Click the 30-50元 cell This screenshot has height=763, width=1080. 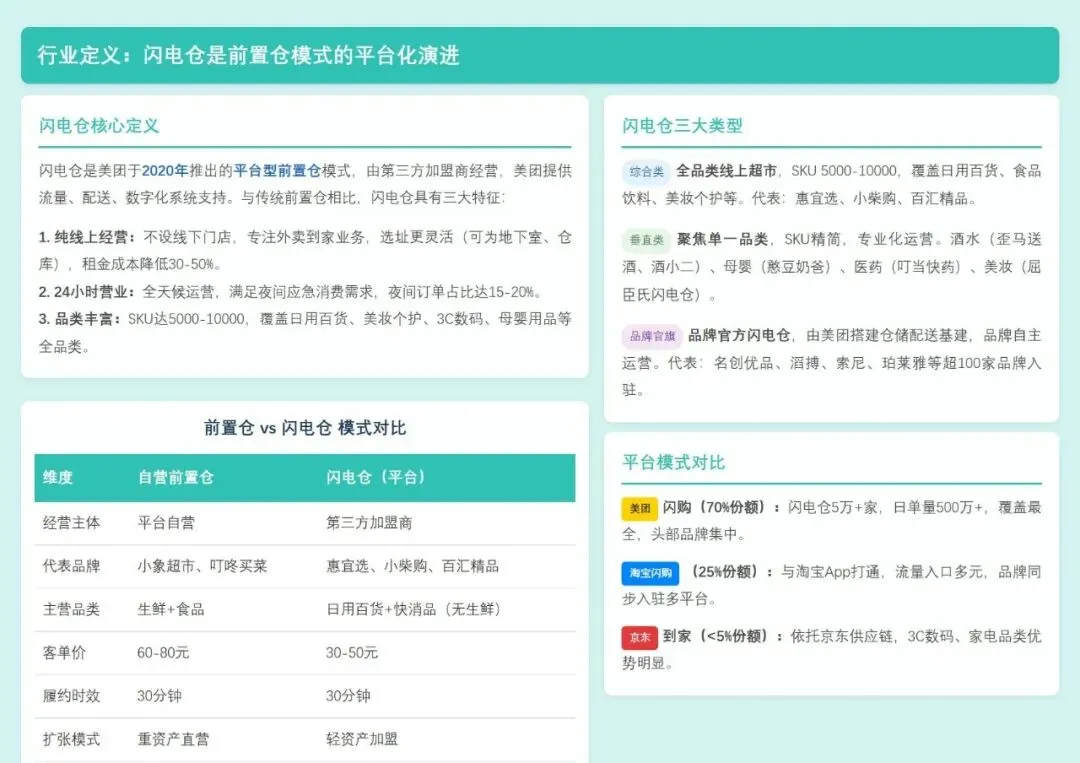point(352,653)
